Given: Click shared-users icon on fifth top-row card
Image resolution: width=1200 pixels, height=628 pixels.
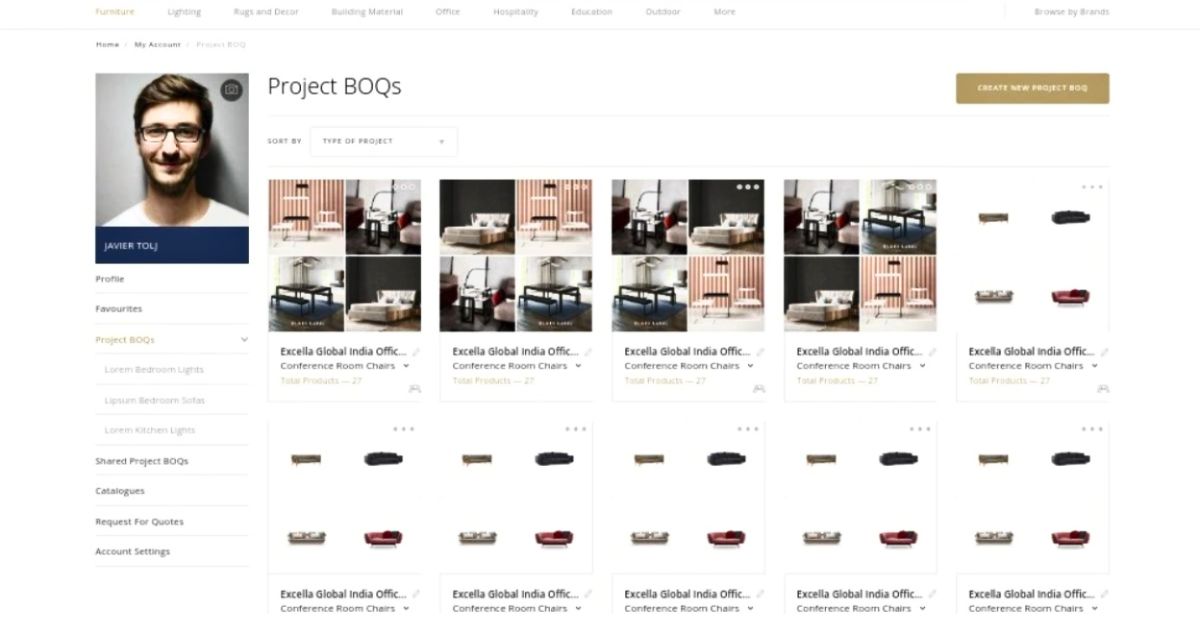Looking at the screenshot, I should pos(1103,388).
